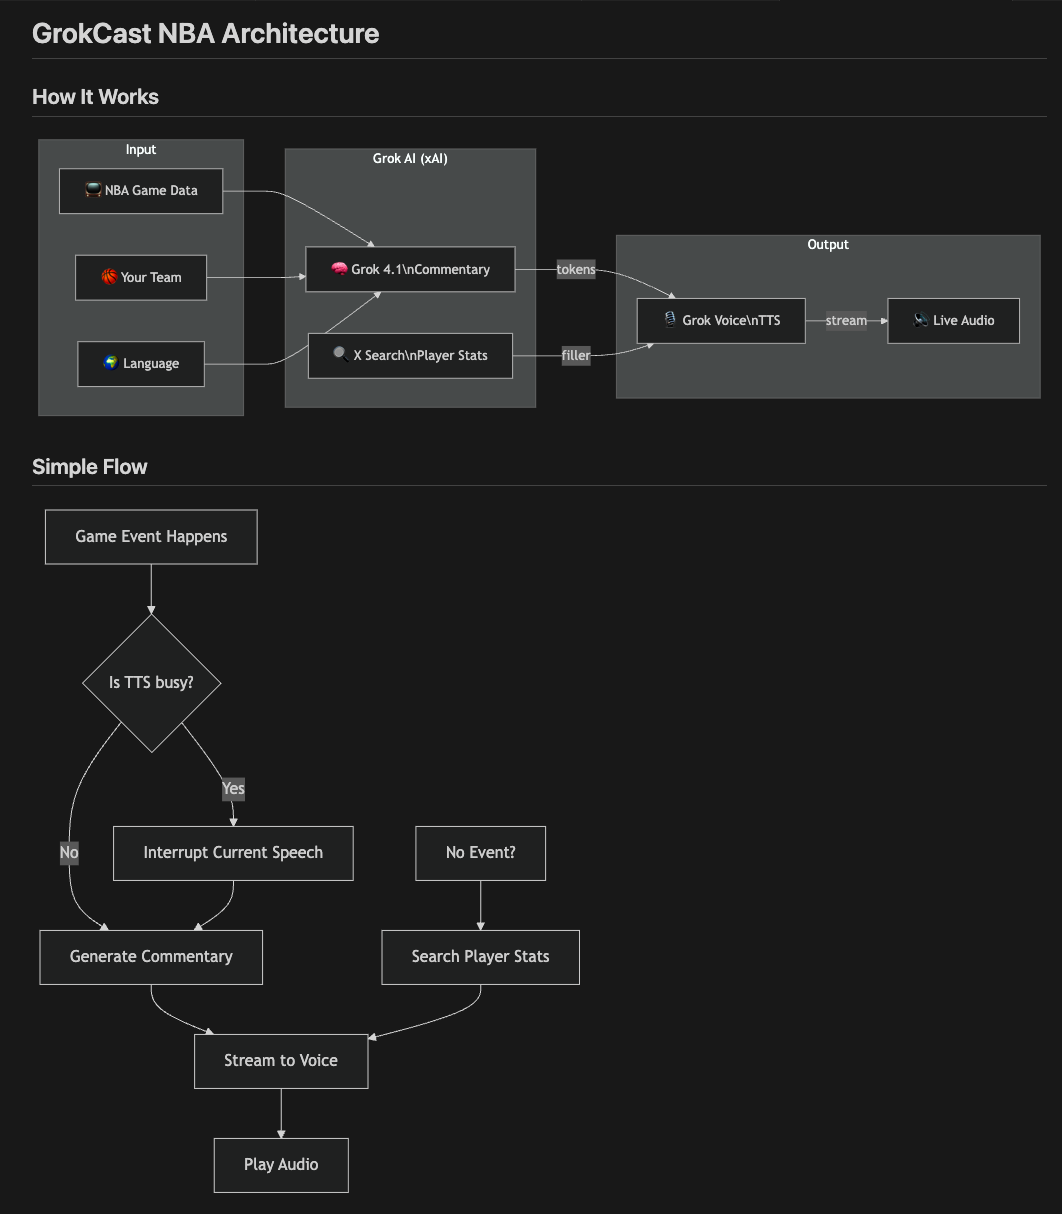The image size is (1062, 1214).
Task: Click the globe emoji in Language node
Action: pyautogui.click(x=111, y=363)
